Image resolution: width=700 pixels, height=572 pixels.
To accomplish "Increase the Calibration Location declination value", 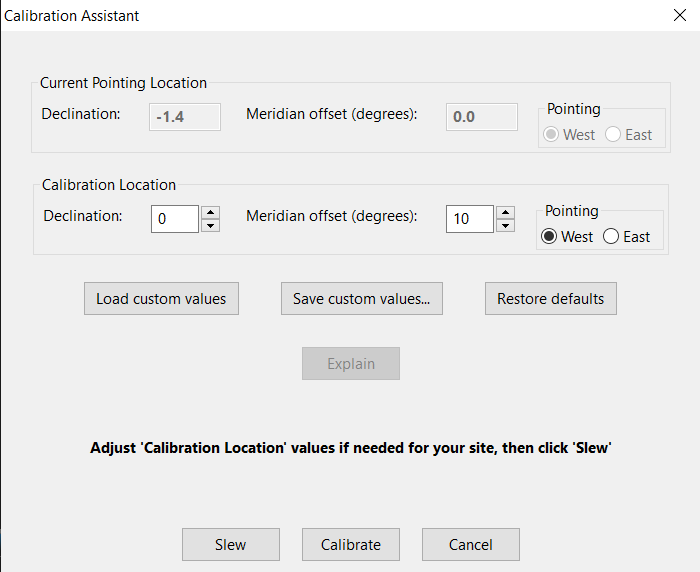I will (x=210, y=213).
